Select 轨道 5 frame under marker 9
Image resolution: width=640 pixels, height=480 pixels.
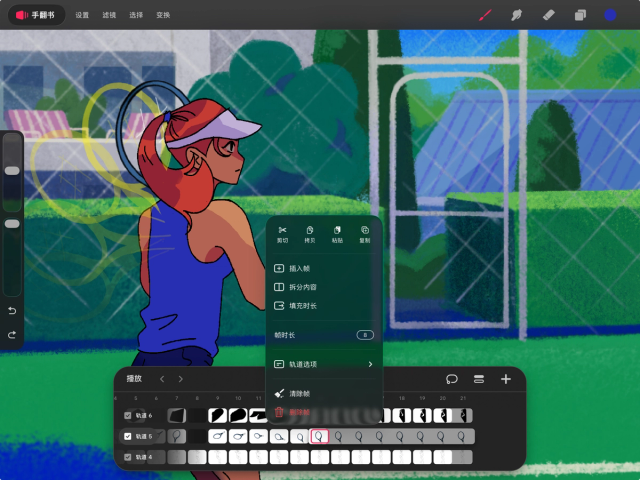click(218, 436)
